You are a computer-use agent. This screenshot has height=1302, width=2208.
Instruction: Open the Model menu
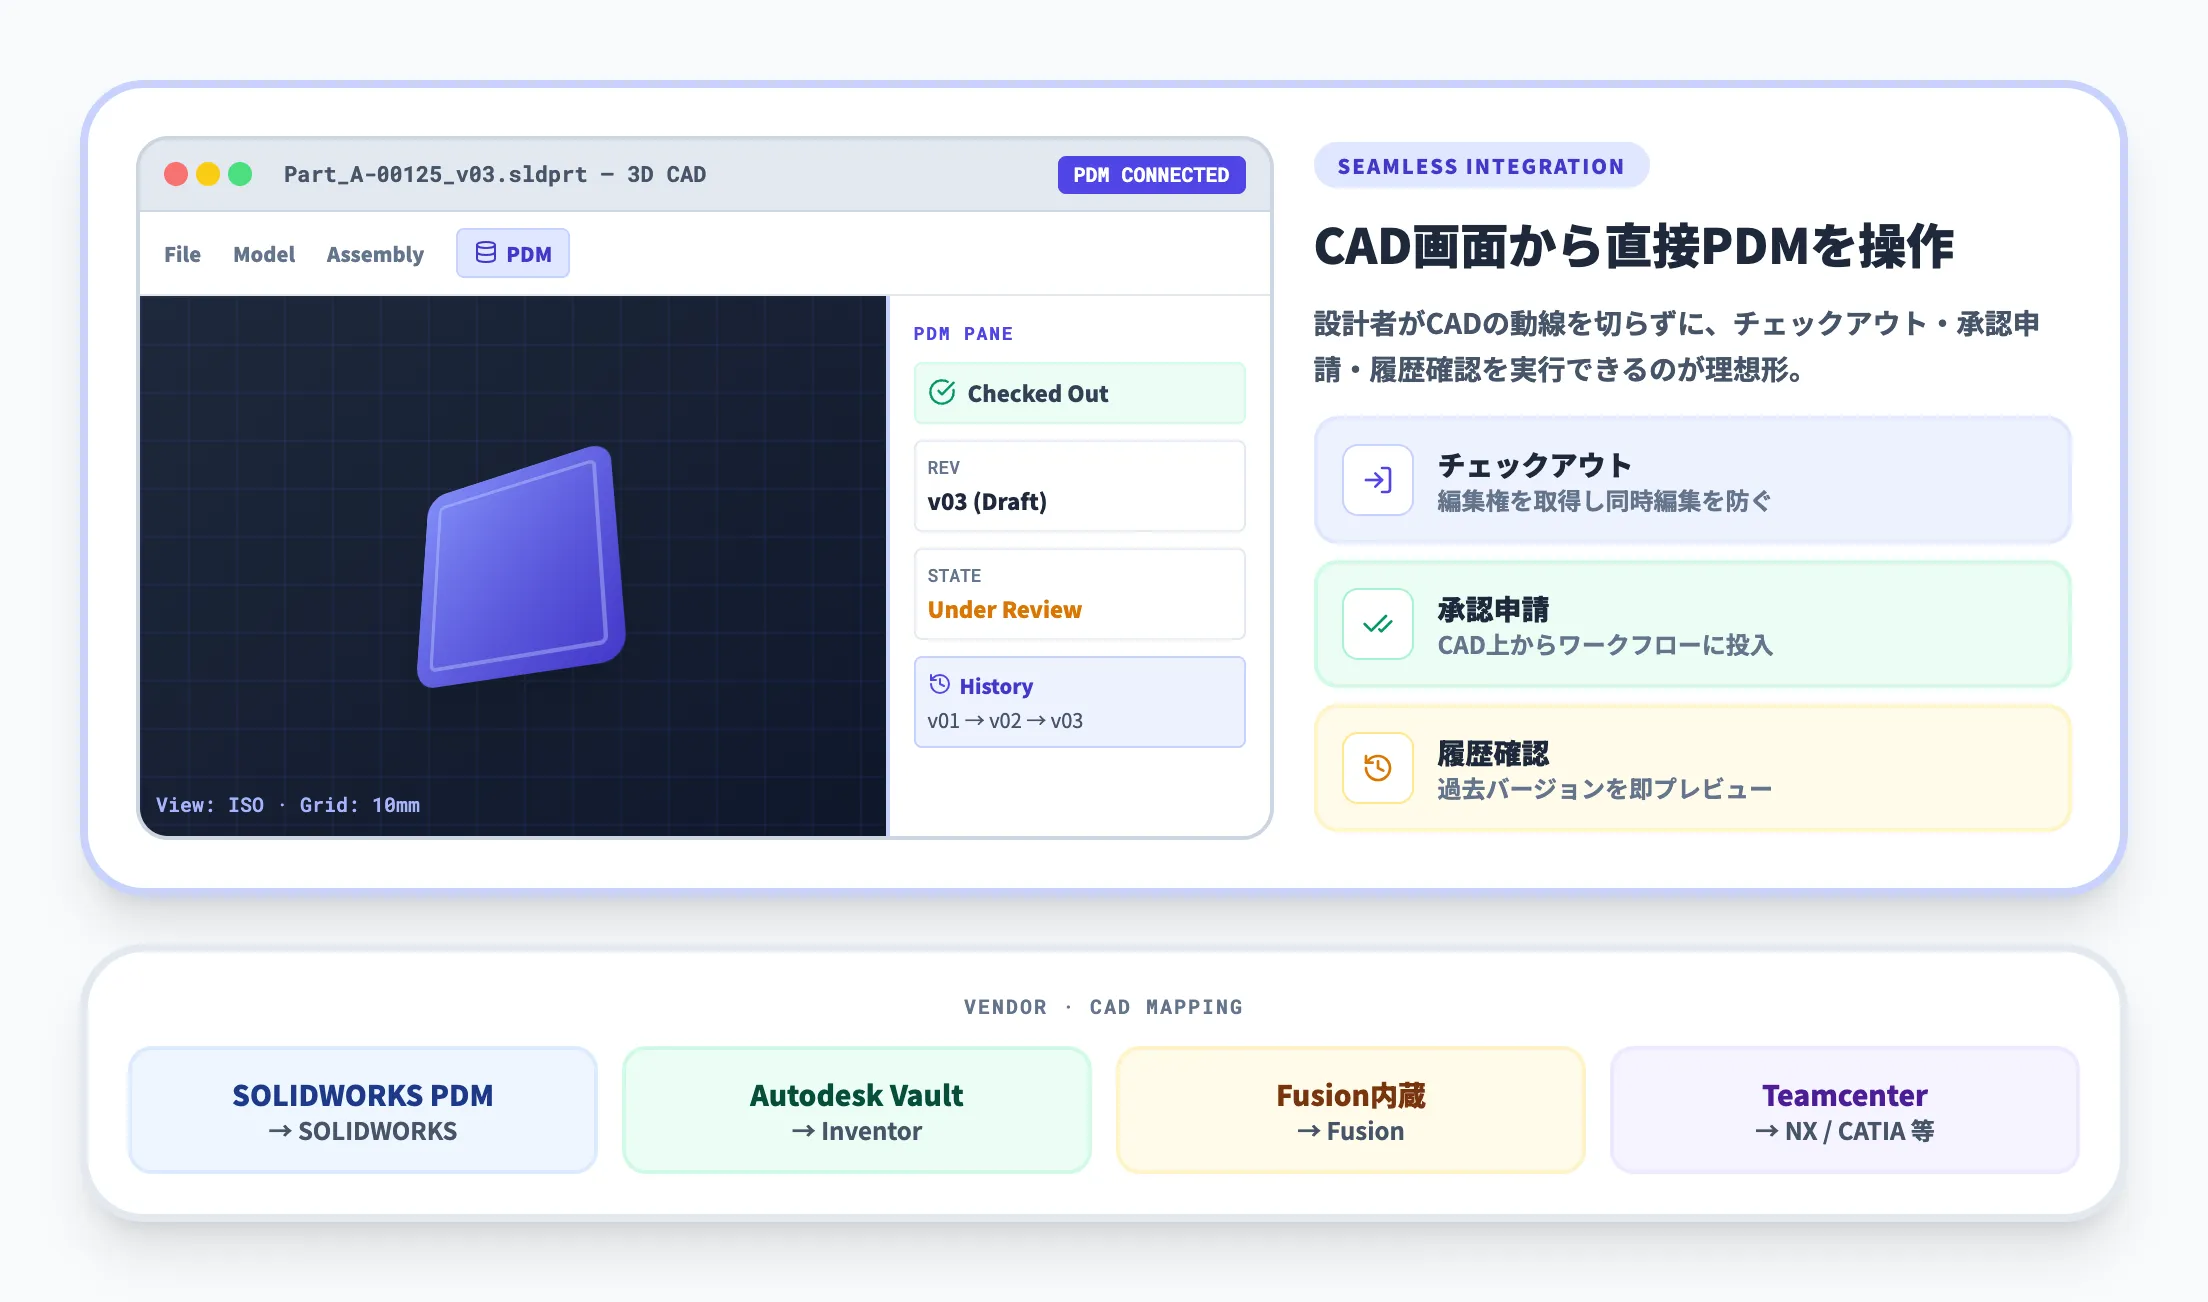263,254
